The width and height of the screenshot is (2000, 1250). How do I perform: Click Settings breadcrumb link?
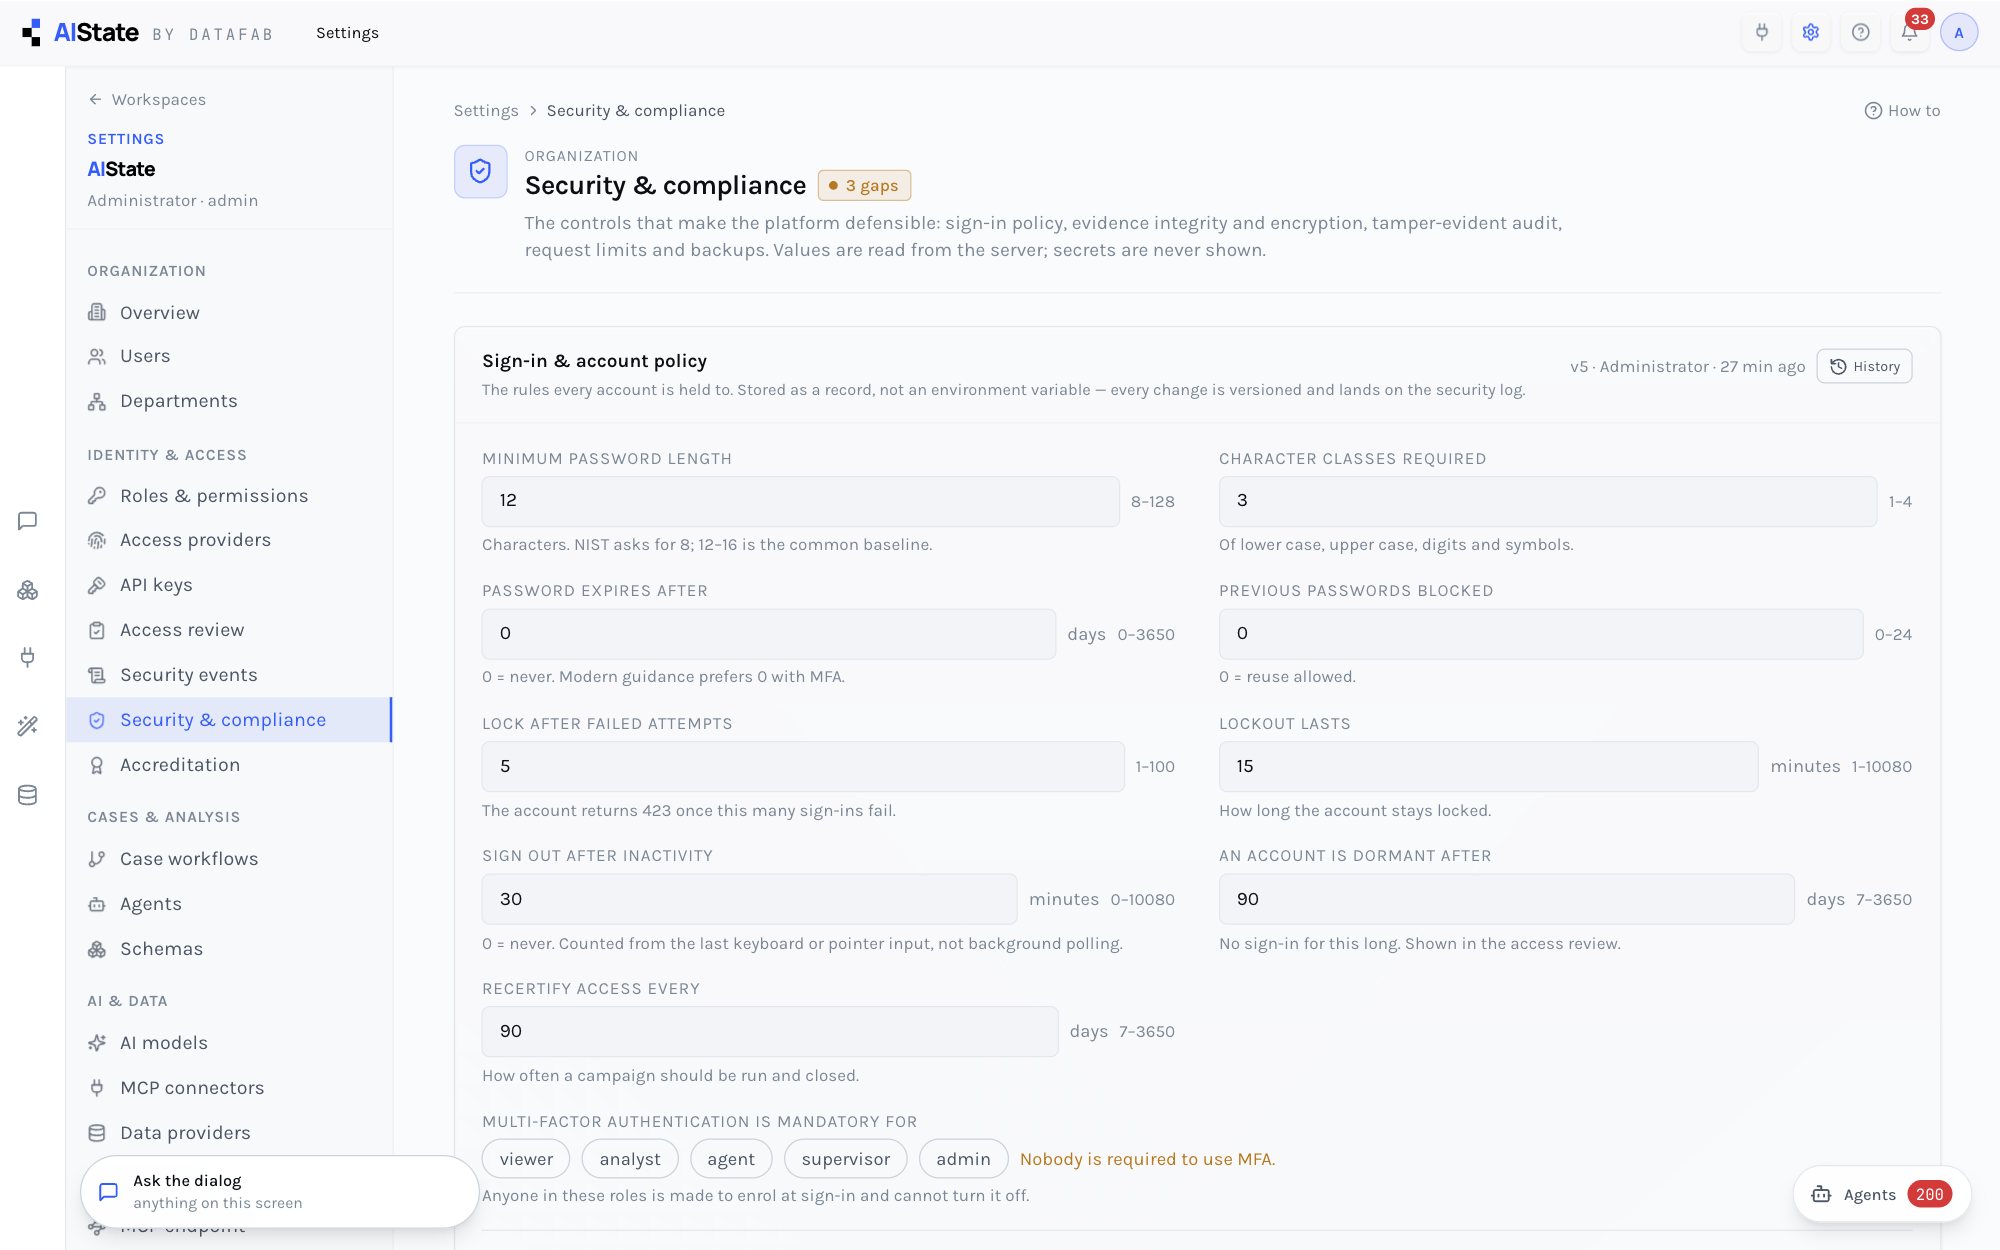486,111
